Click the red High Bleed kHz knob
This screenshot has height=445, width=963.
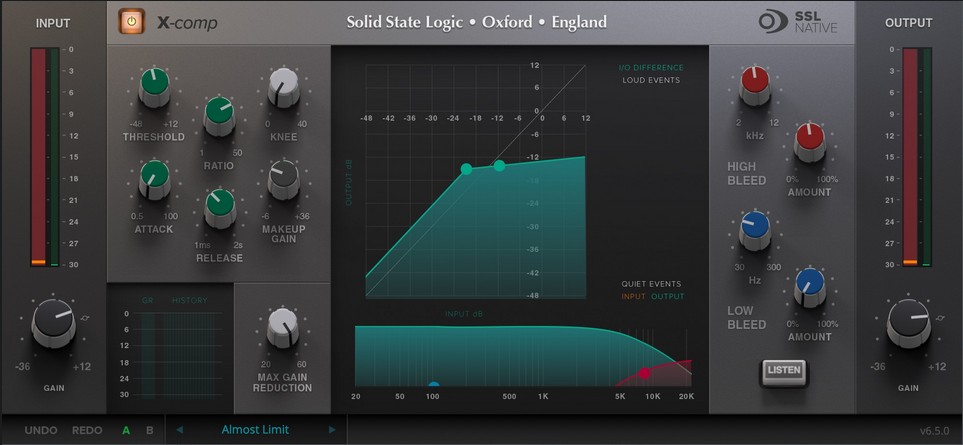(x=754, y=85)
